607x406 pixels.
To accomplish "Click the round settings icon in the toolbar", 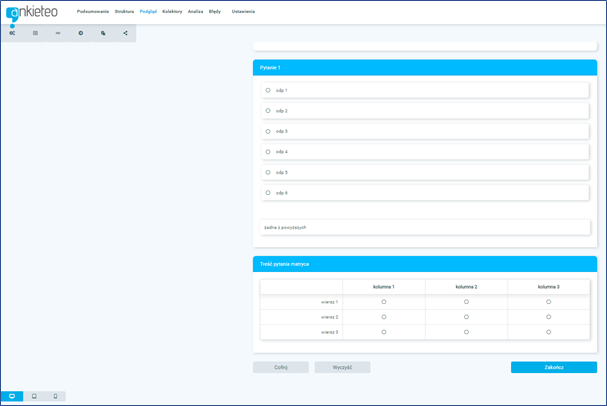I will click(x=81, y=33).
